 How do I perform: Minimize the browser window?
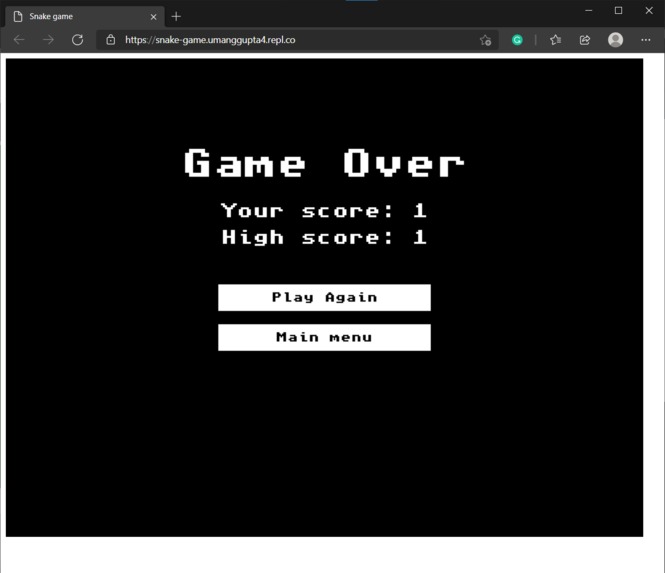[x=589, y=11]
